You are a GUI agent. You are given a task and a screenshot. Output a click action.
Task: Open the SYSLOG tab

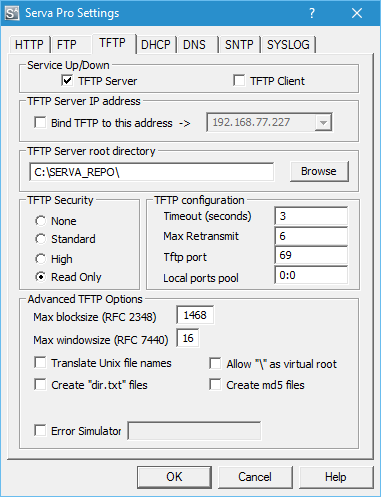[288, 45]
